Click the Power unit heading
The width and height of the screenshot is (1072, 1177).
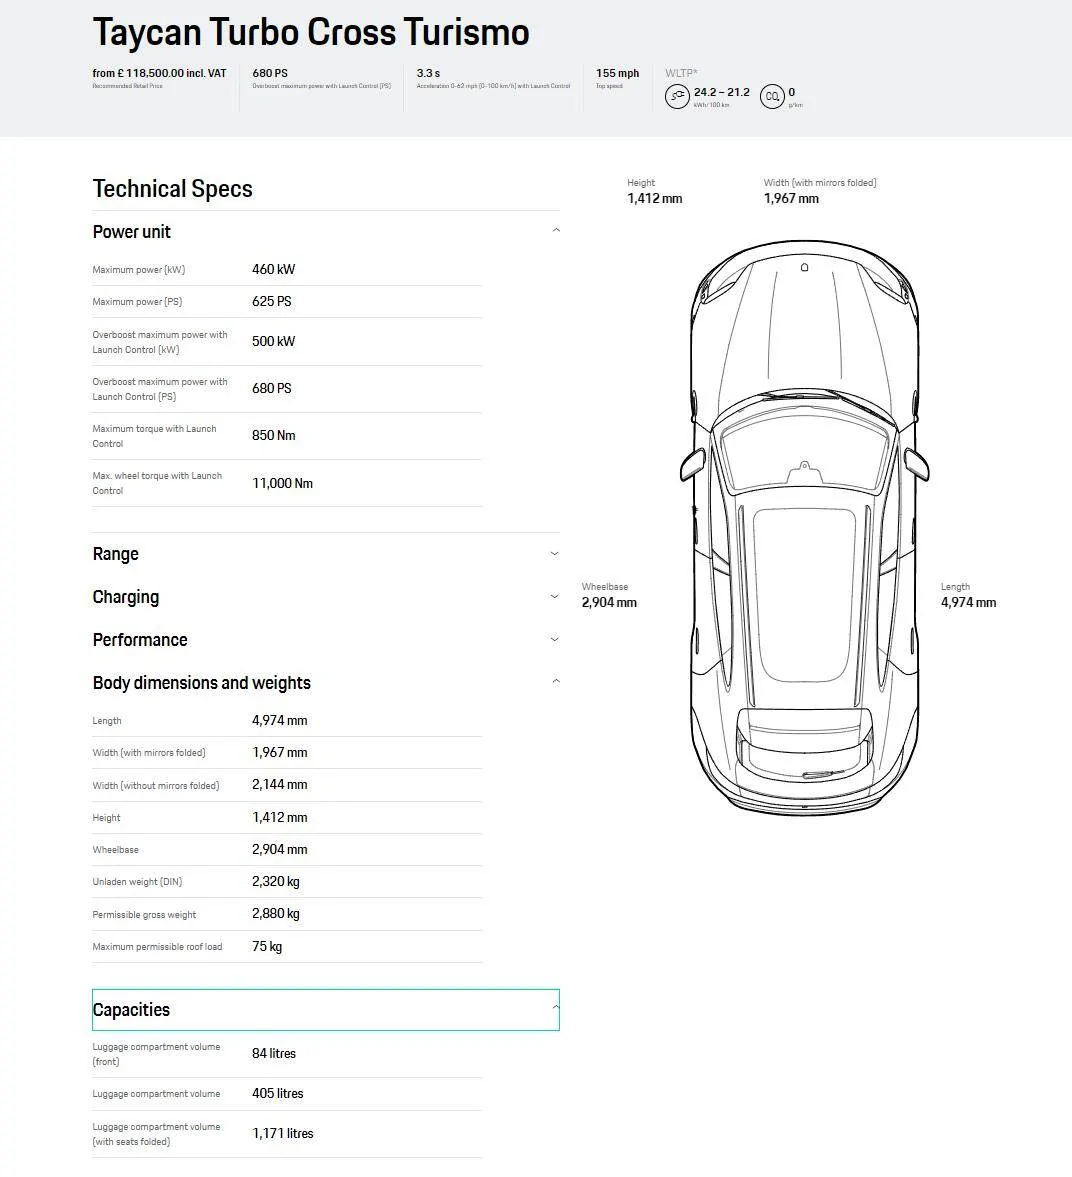[131, 232]
